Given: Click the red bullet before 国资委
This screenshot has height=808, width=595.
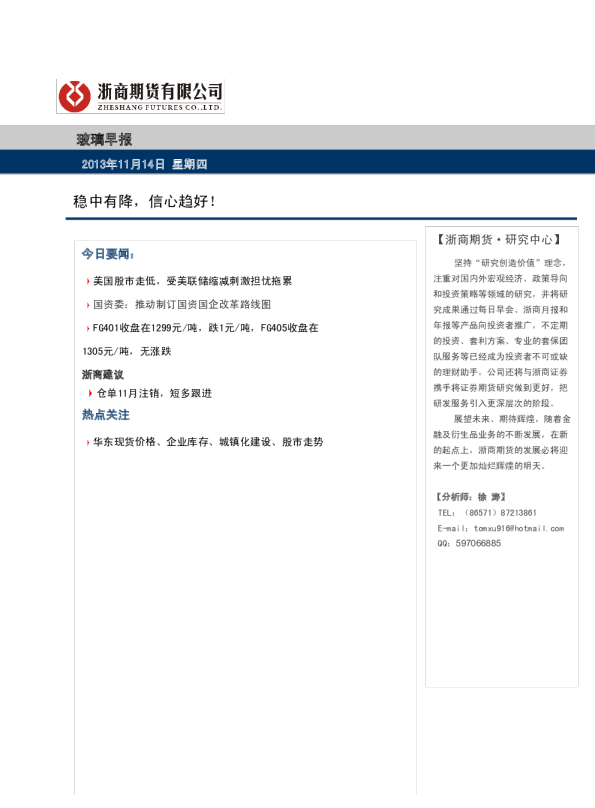Looking at the screenshot, I should click(x=88, y=305).
